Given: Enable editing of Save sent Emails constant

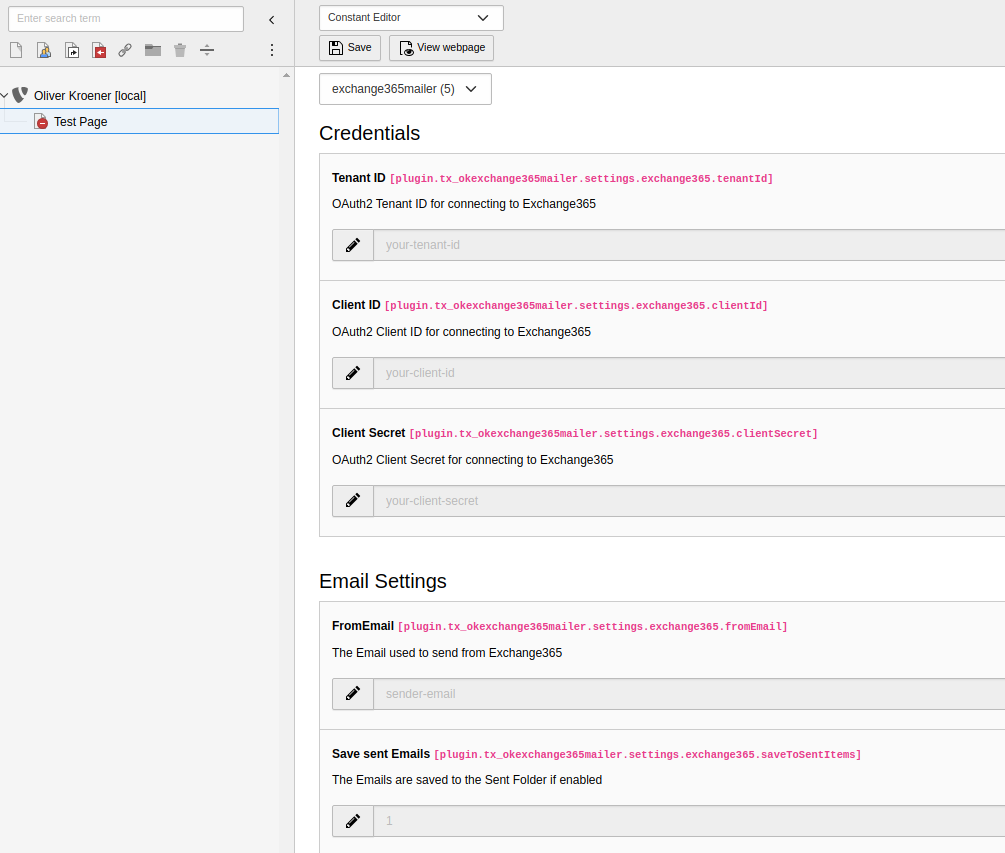Looking at the screenshot, I should tap(352, 820).
